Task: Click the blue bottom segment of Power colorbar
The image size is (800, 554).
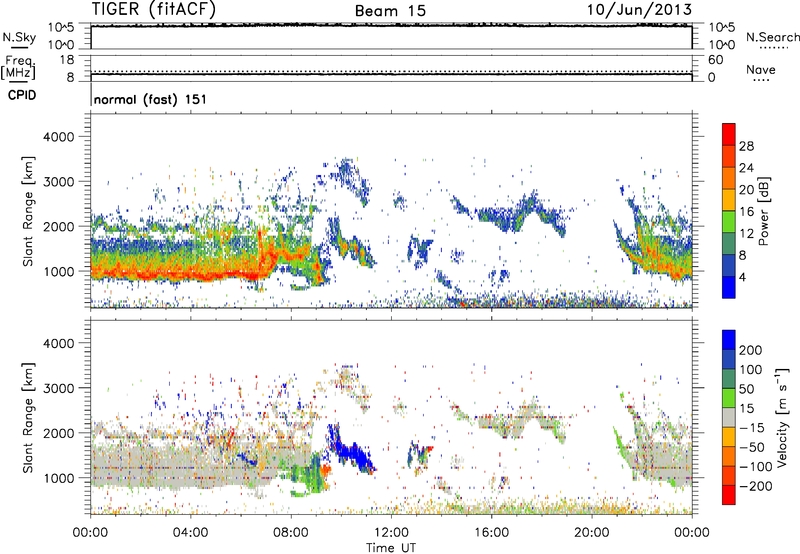Action: pyautogui.click(x=729, y=287)
